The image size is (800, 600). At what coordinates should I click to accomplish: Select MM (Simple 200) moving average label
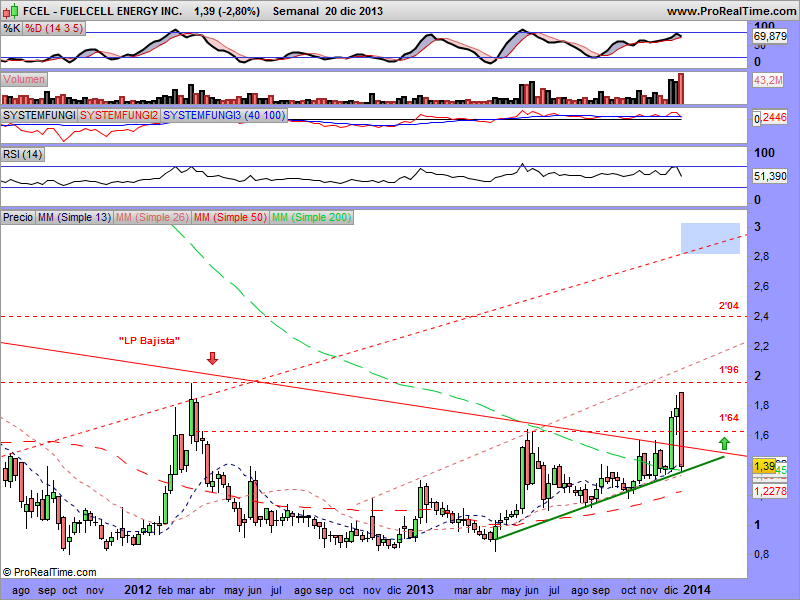pos(311,217)
